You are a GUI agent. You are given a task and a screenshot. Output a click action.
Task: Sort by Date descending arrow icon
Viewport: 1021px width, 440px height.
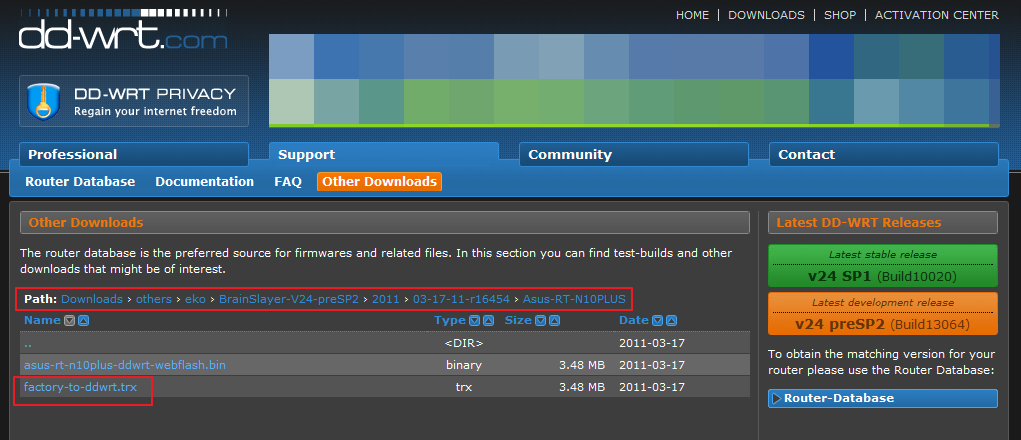pyautogui.click(x=658, y=320)
